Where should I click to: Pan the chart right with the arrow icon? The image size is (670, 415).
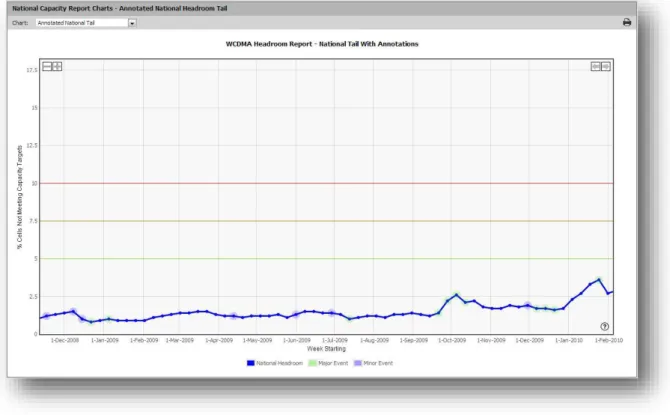coord(605,66)
